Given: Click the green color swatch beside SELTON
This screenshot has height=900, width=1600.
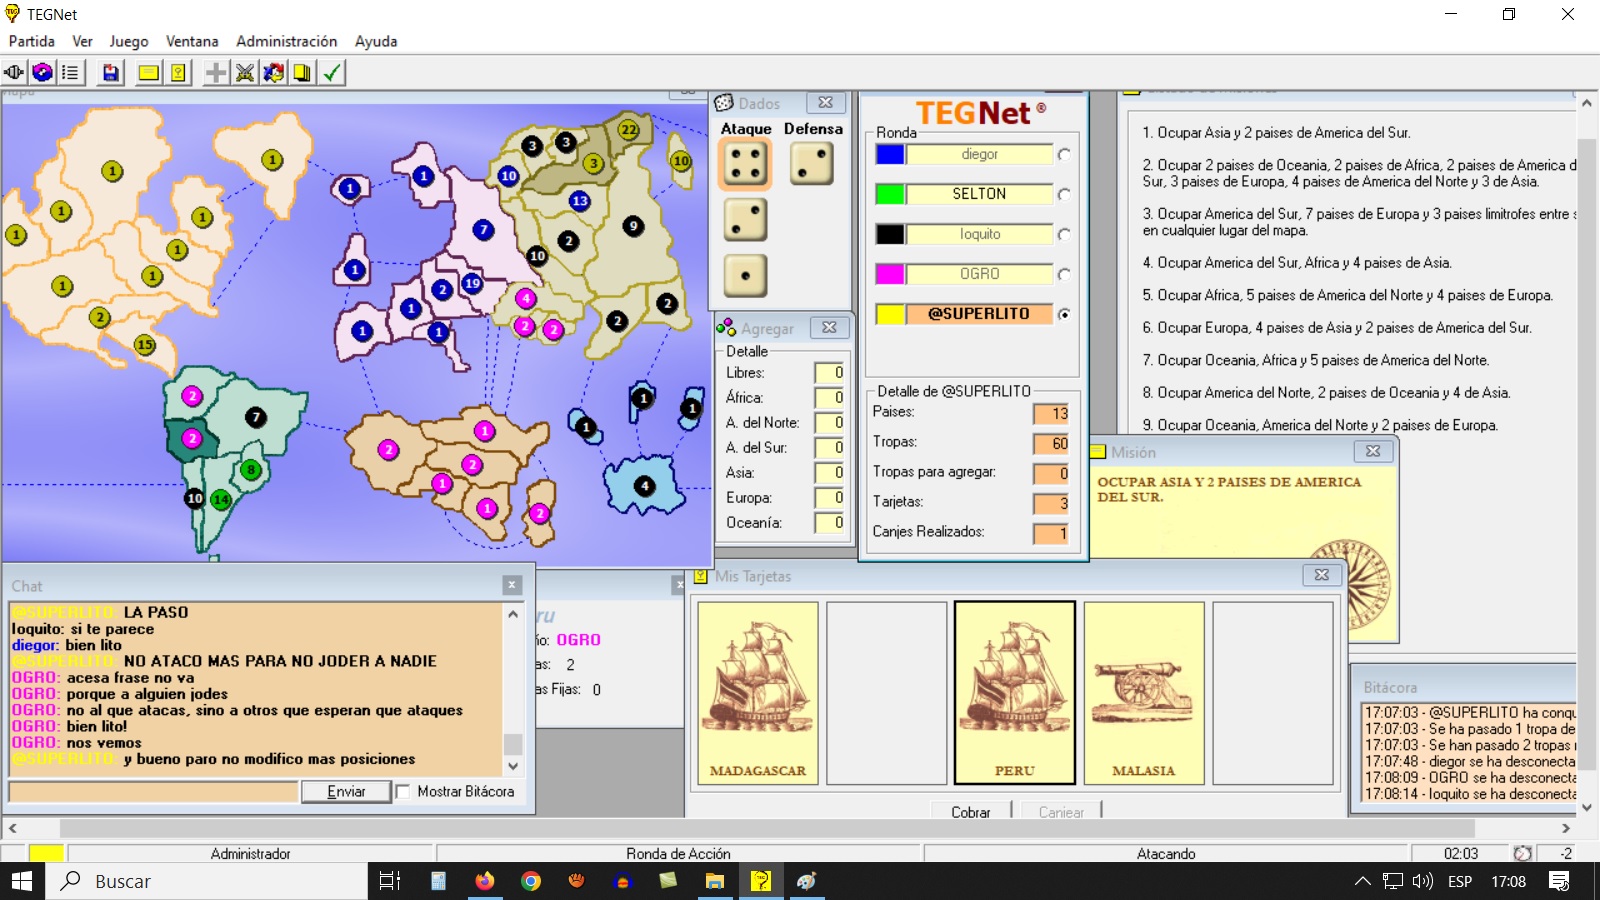Looking at the screenshot, I should (889, 194).
